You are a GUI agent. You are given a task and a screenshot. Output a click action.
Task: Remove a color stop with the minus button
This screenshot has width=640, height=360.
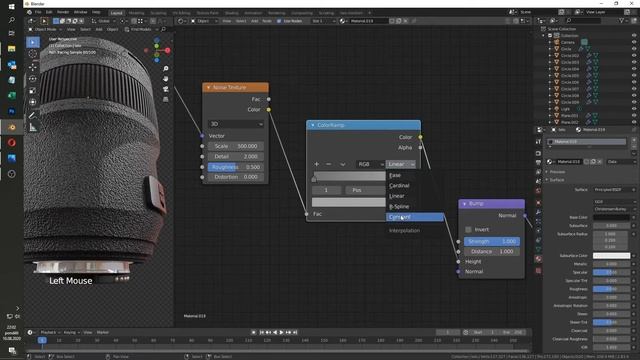click(329, 164)
